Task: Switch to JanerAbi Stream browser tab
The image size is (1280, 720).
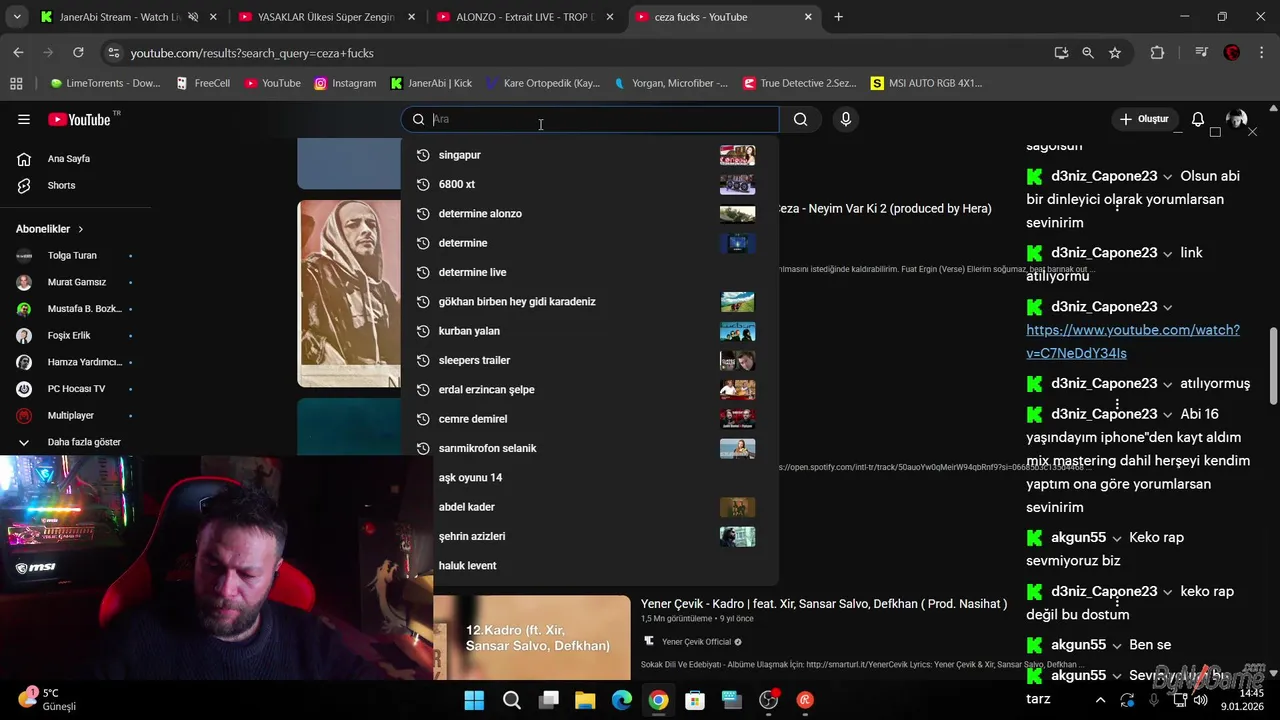Action: point(119,17)
